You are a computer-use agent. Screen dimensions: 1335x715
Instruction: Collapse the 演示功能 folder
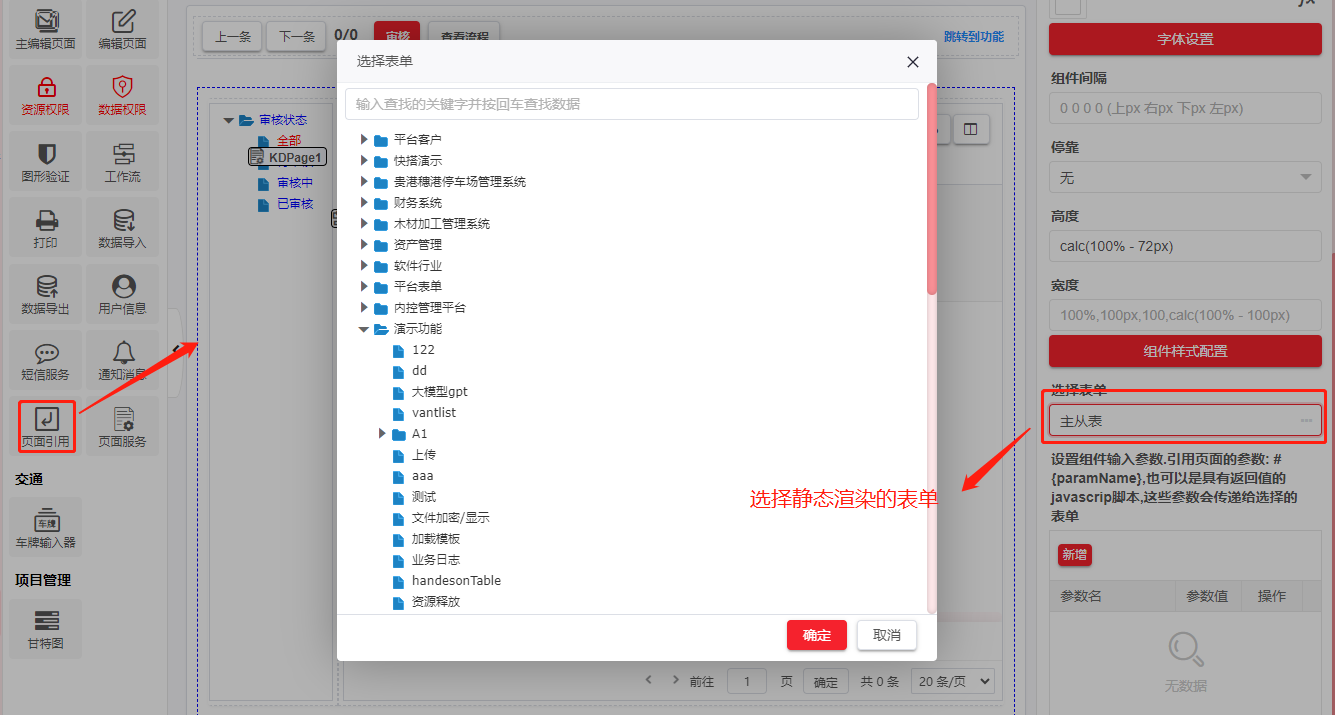pos(364,329)
